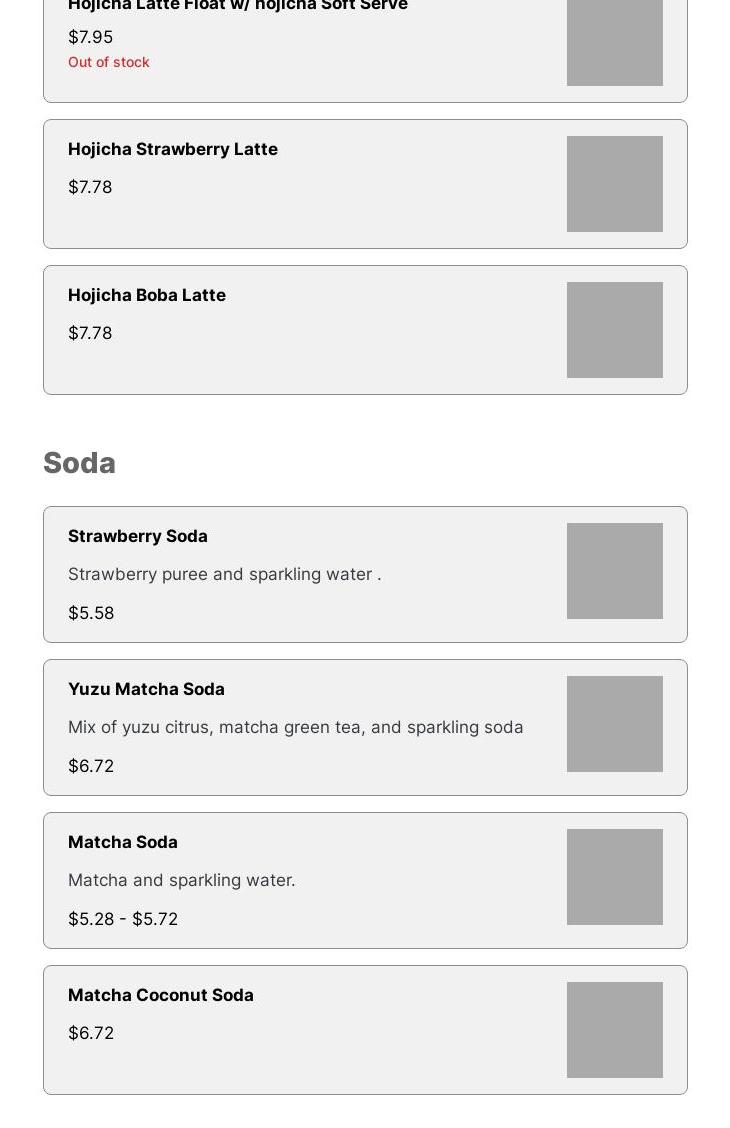Click the Matcha Soda image thumbnail
This screenshot has height=1128, width=730.
click(614, 877)
